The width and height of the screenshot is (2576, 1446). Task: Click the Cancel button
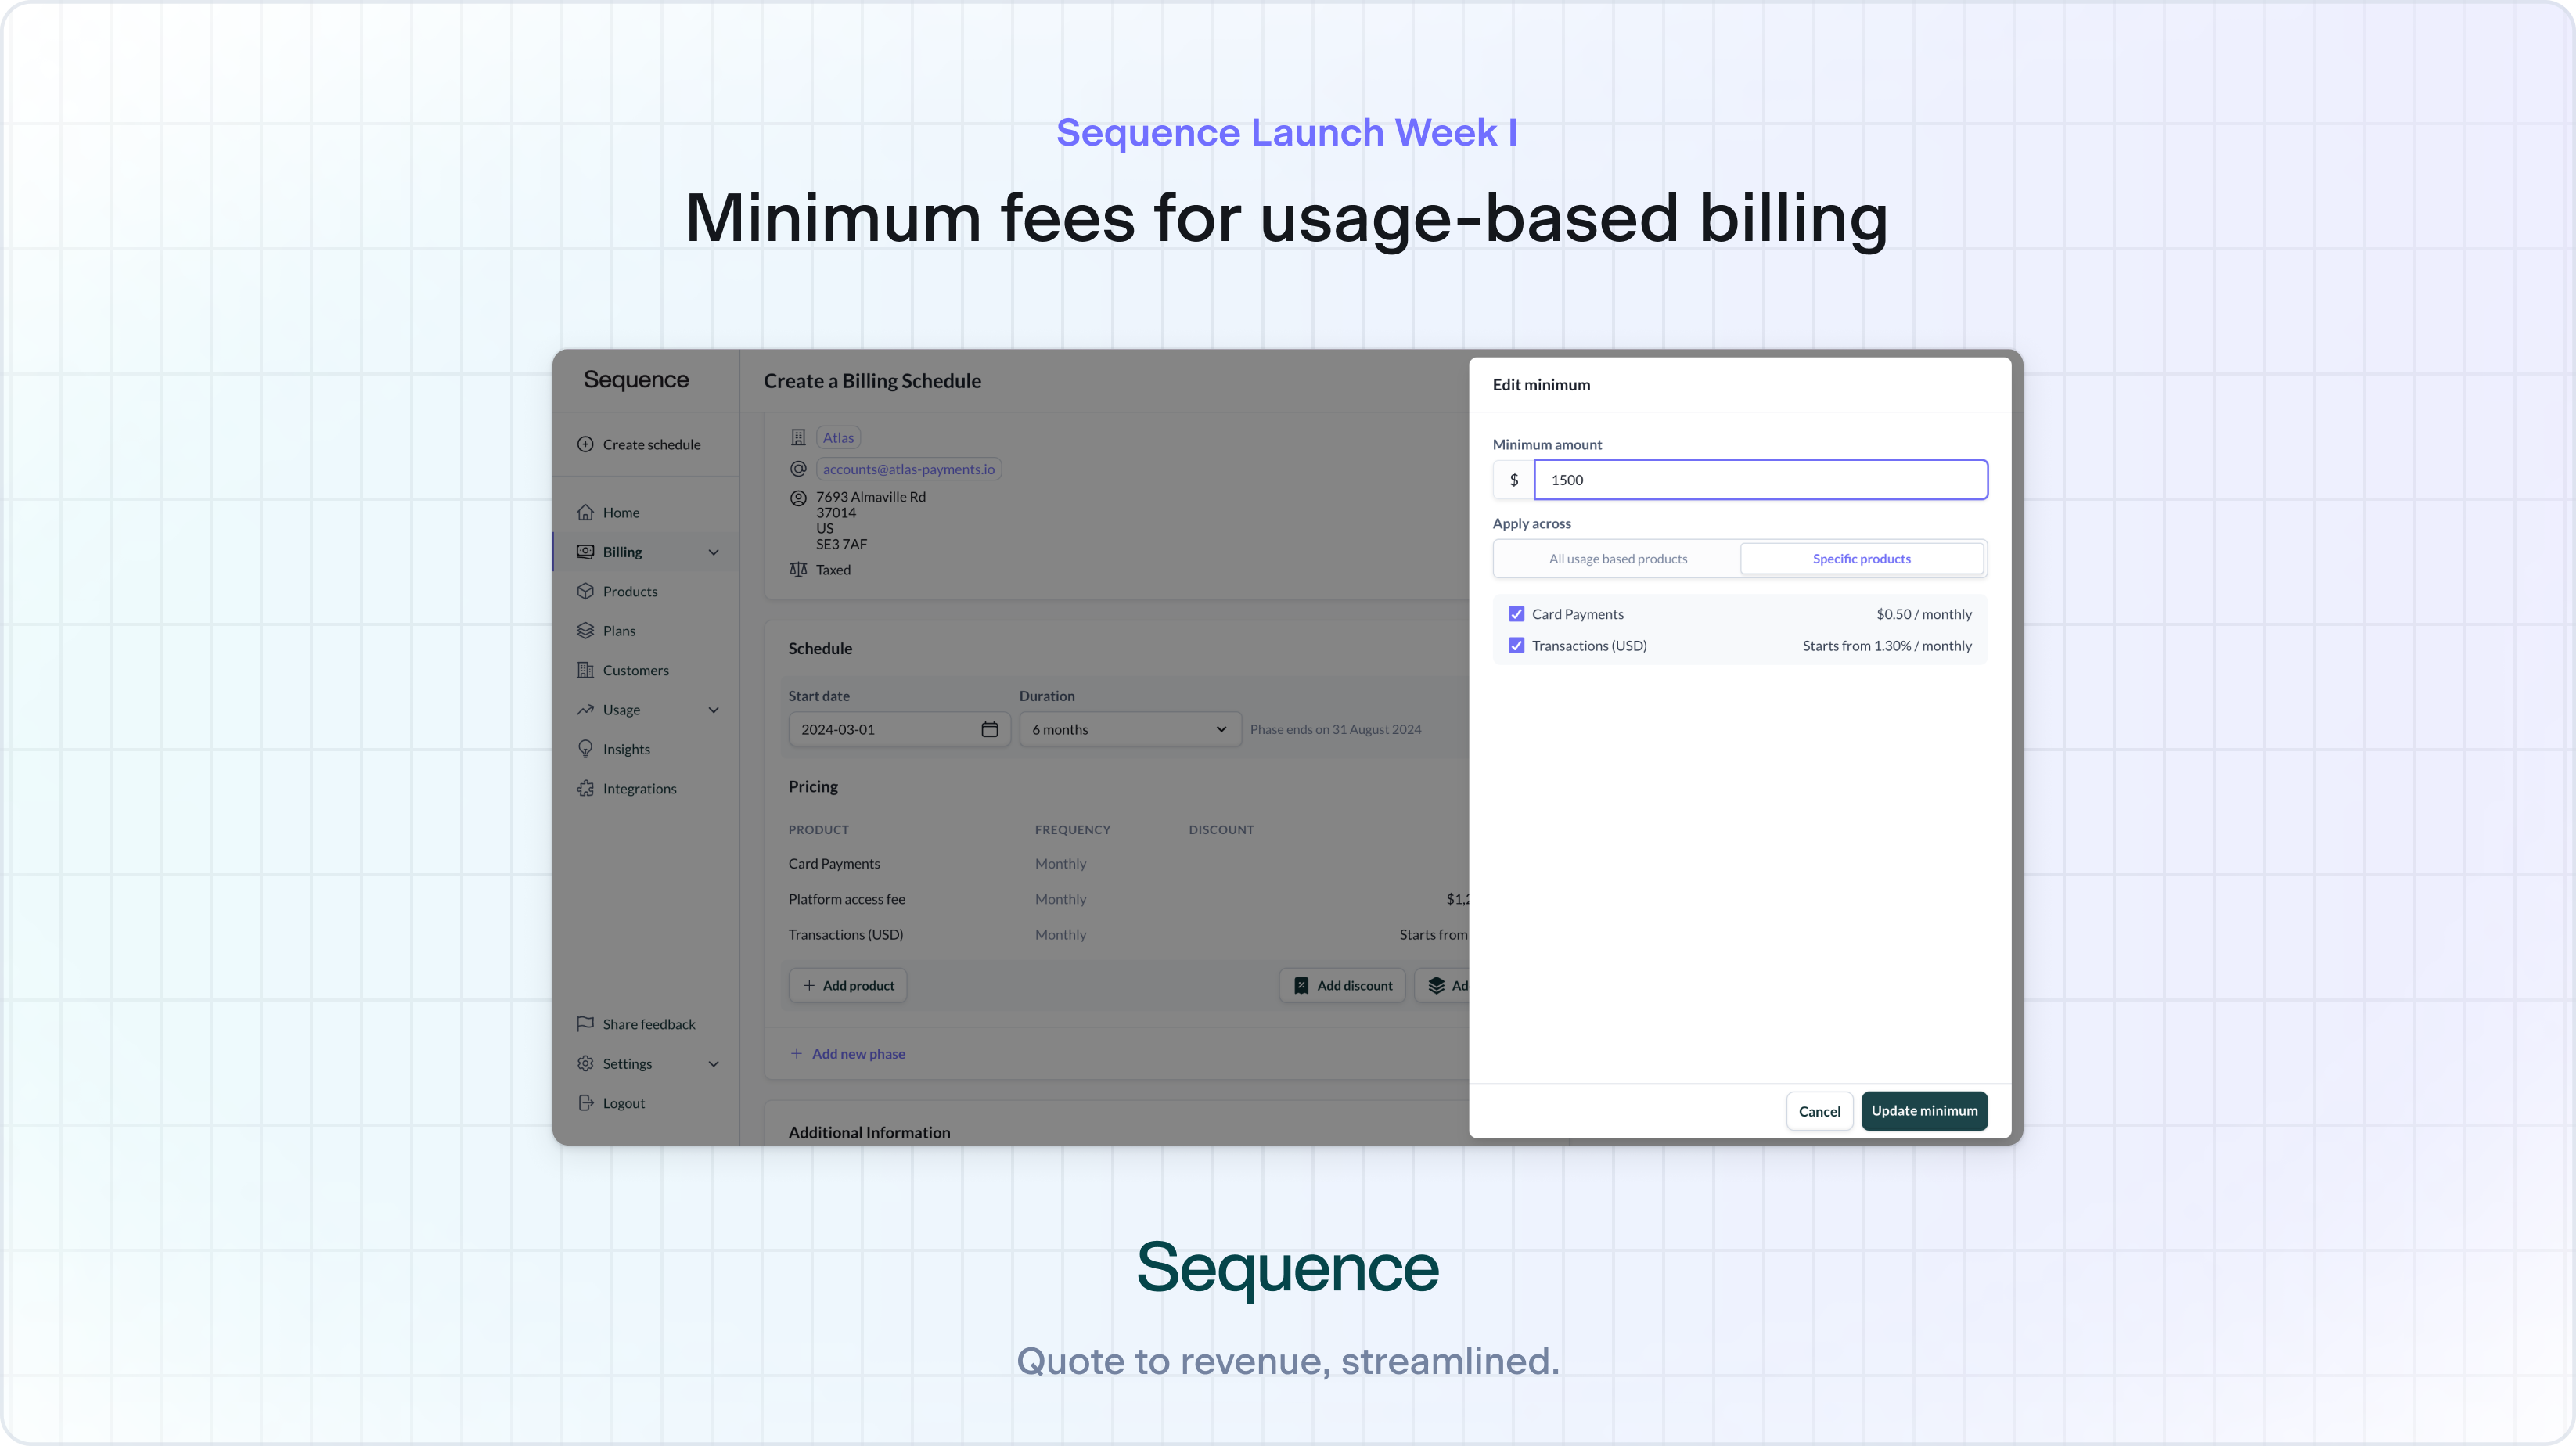pyautogui.click(x=1819, y=1110)
